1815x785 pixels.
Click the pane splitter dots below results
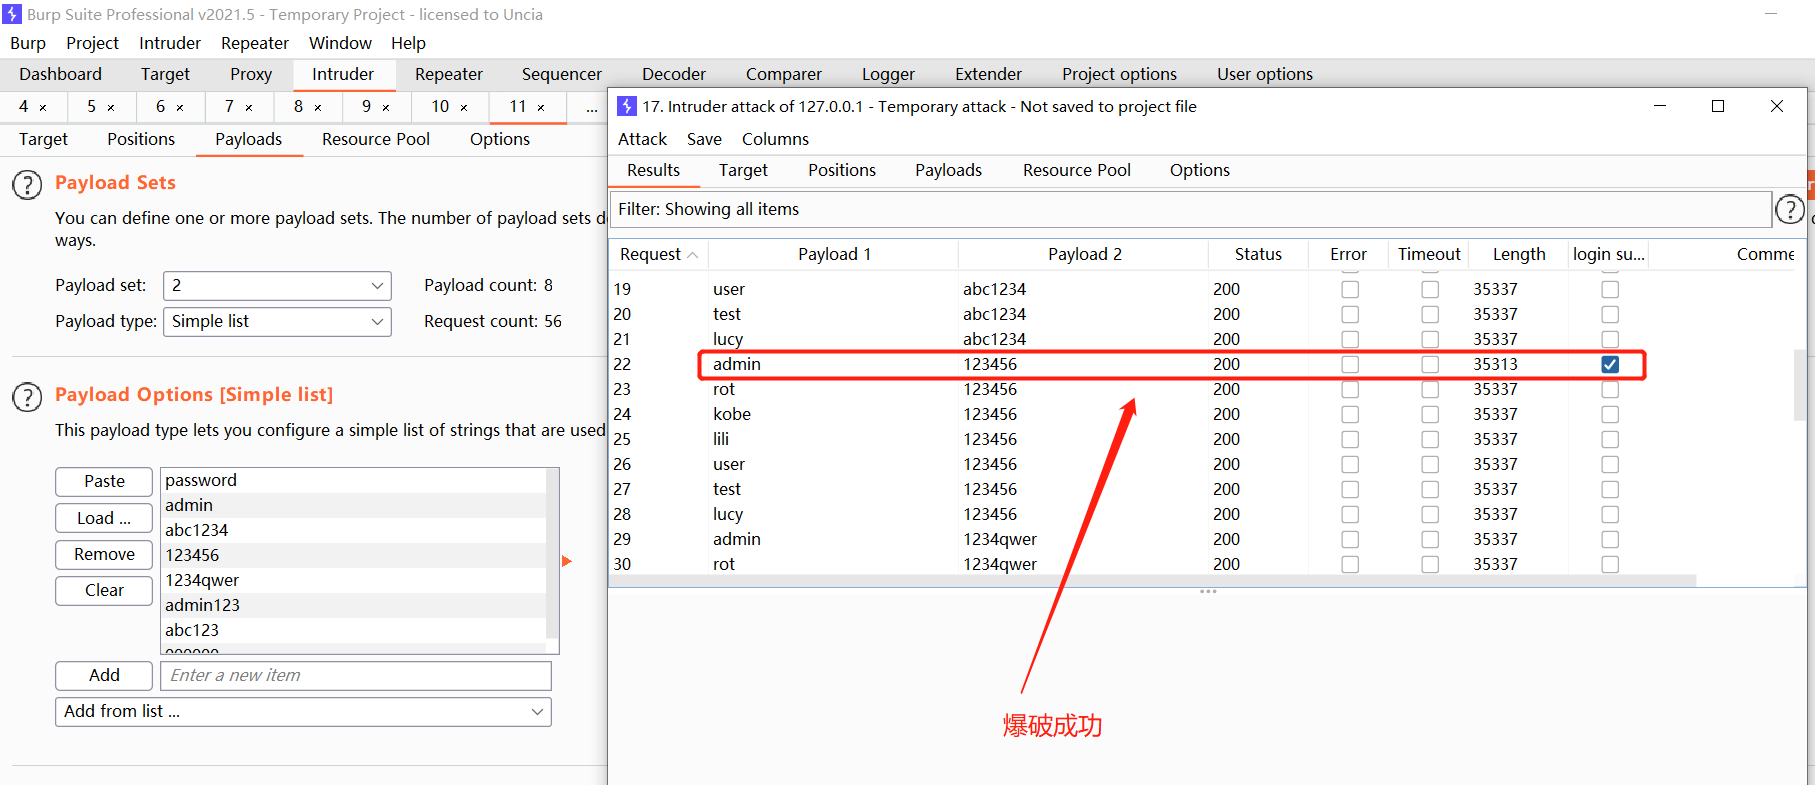tap(1208, 592)
